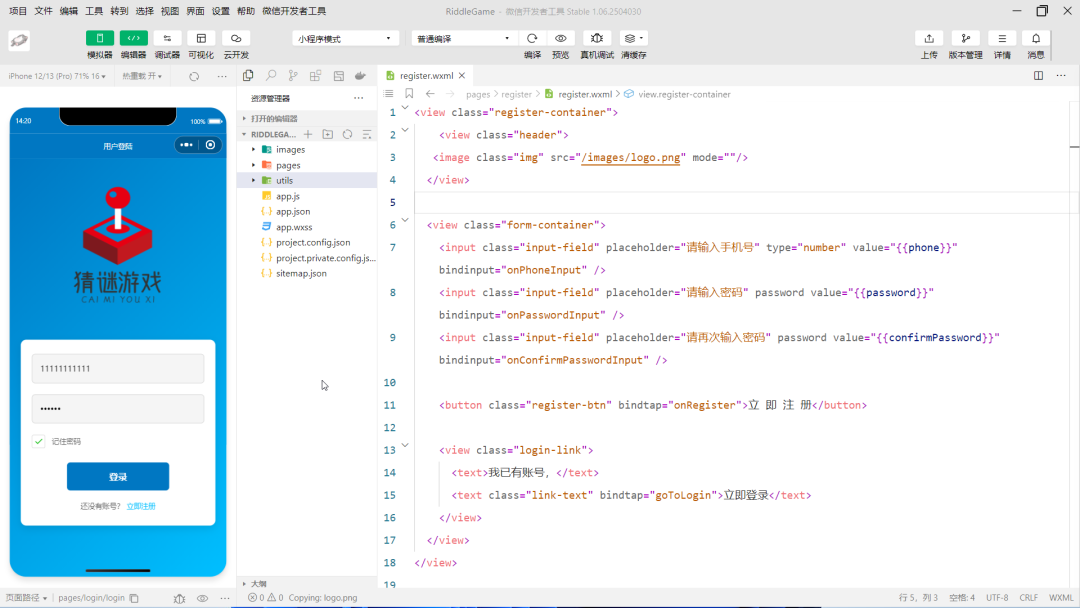The height and width of the screenshot is (608, 1080).
Task: Click the phone number field in simulator
Action: [118, 368]
